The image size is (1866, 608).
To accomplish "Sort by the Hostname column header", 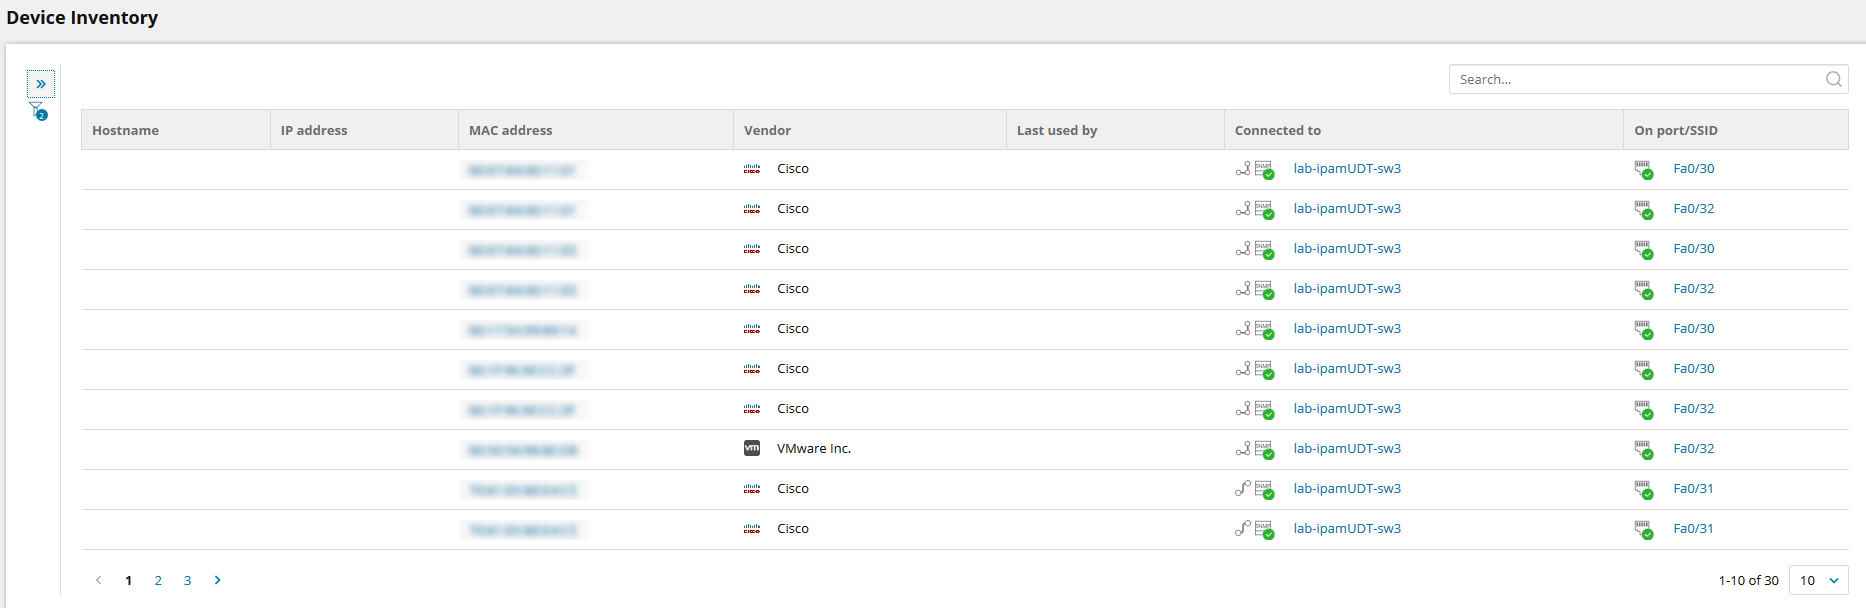I will click(125, 130).
